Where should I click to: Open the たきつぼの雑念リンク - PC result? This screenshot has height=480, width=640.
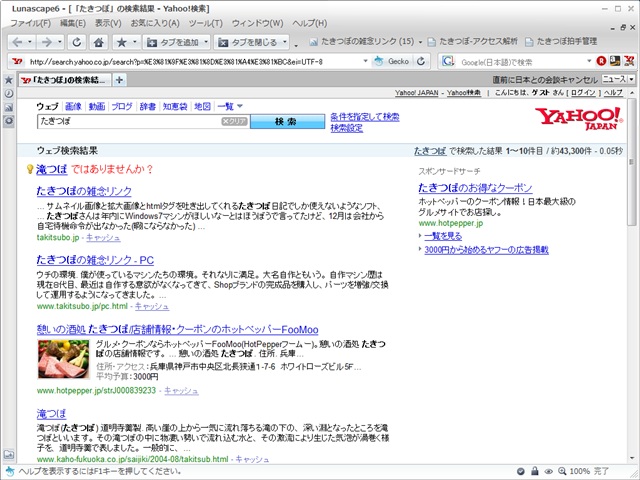tap(95, 260)
